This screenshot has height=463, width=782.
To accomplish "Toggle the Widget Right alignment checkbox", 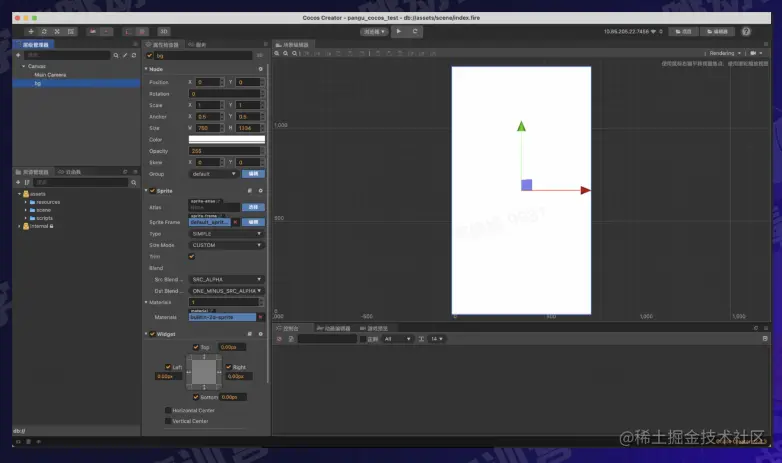I will click(229, 367).
